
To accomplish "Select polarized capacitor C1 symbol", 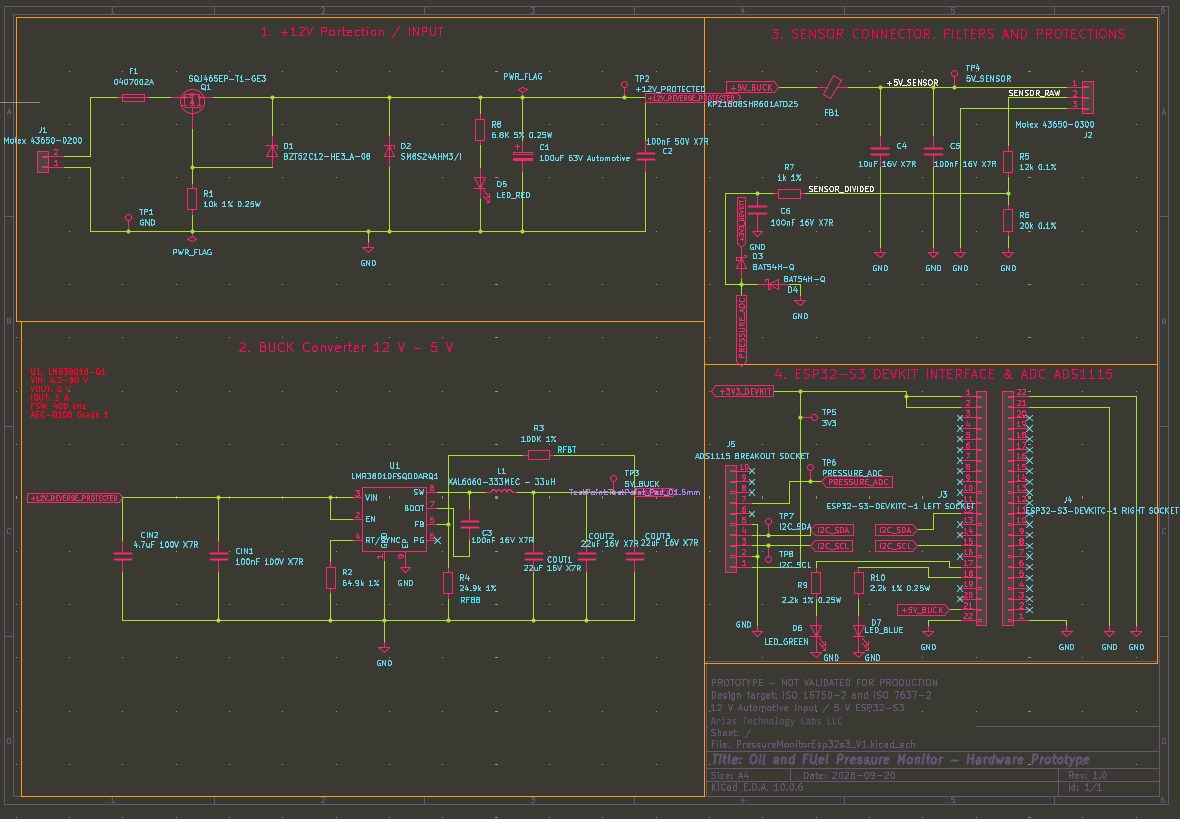I will (x=523, y=154).
